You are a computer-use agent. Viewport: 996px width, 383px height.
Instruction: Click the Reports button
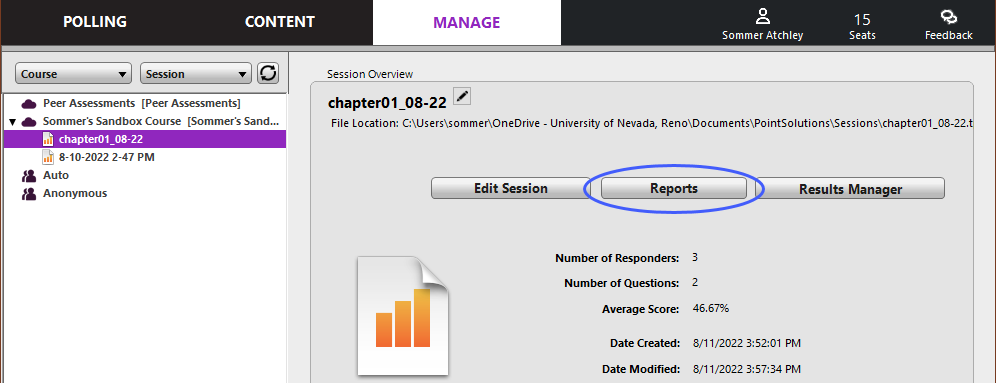pos(674,189)
